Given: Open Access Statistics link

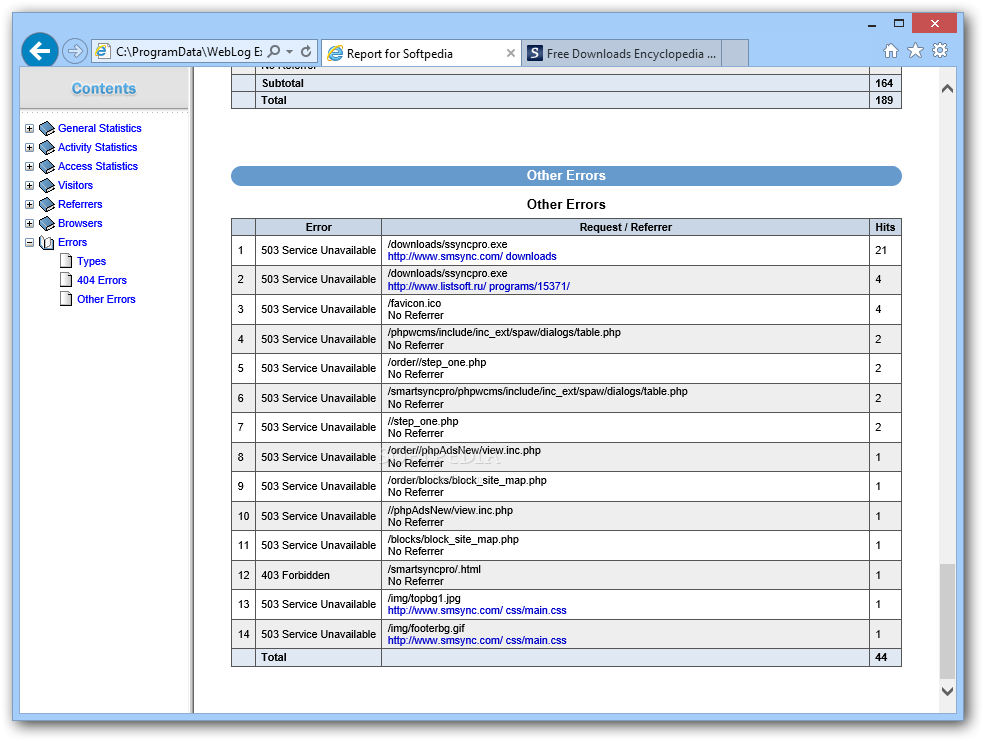Looking at the screenshot, I should tap(98, 166).
